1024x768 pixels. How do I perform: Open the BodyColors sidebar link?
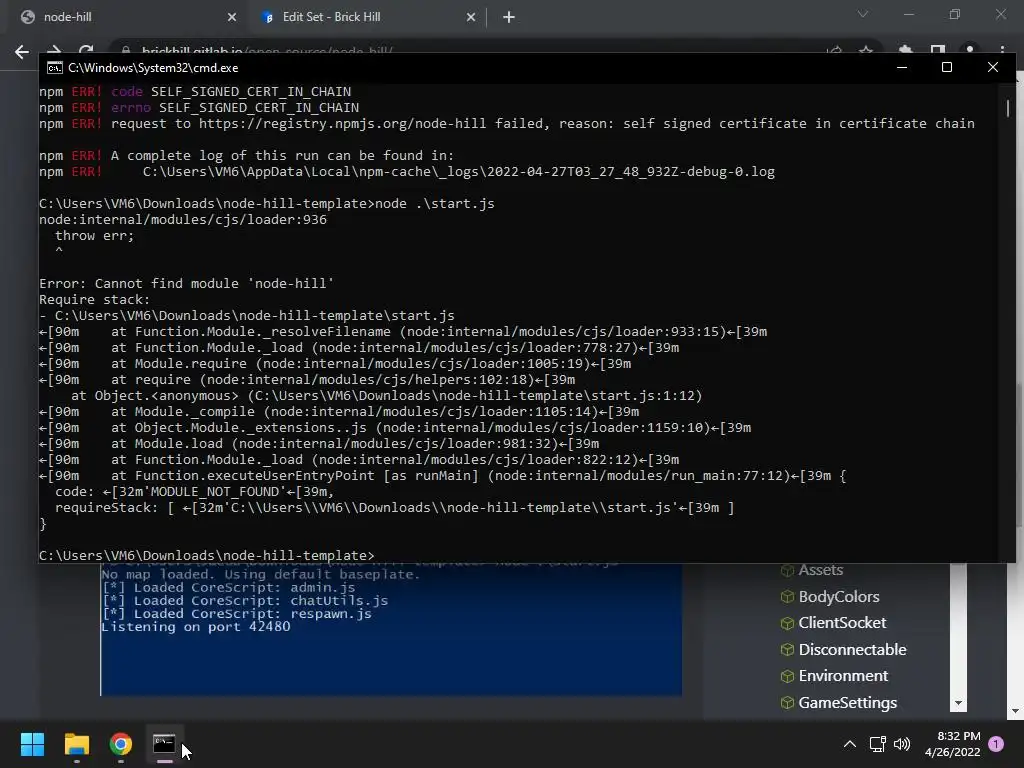coord(839,597)
